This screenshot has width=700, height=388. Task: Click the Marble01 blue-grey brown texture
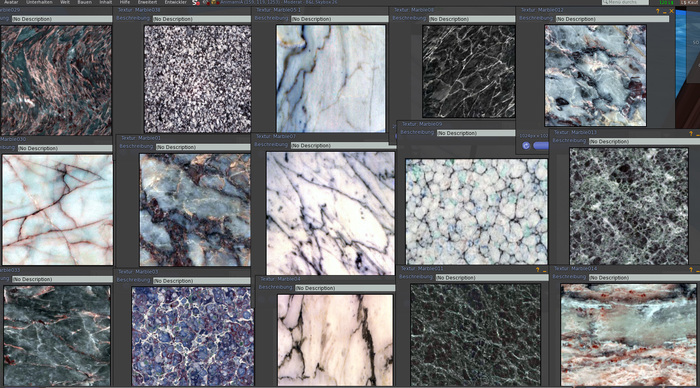(195, 210)
